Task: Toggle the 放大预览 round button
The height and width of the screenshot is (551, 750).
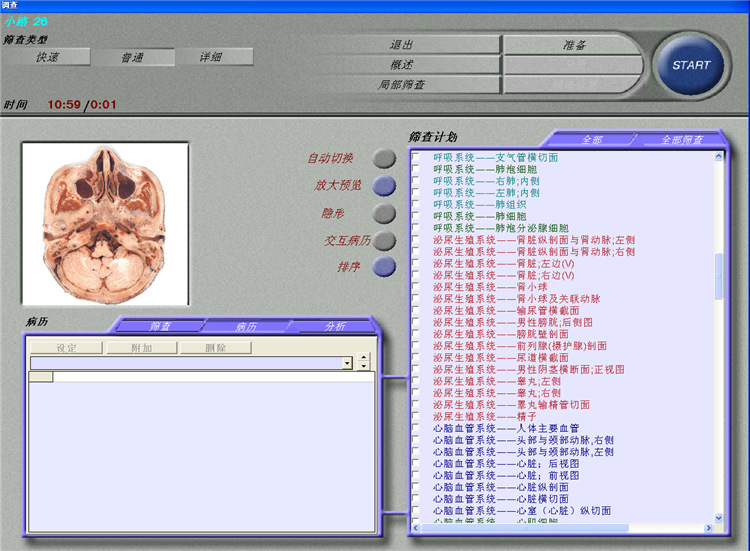Action: pyautogui.click(x=384, y=185)
